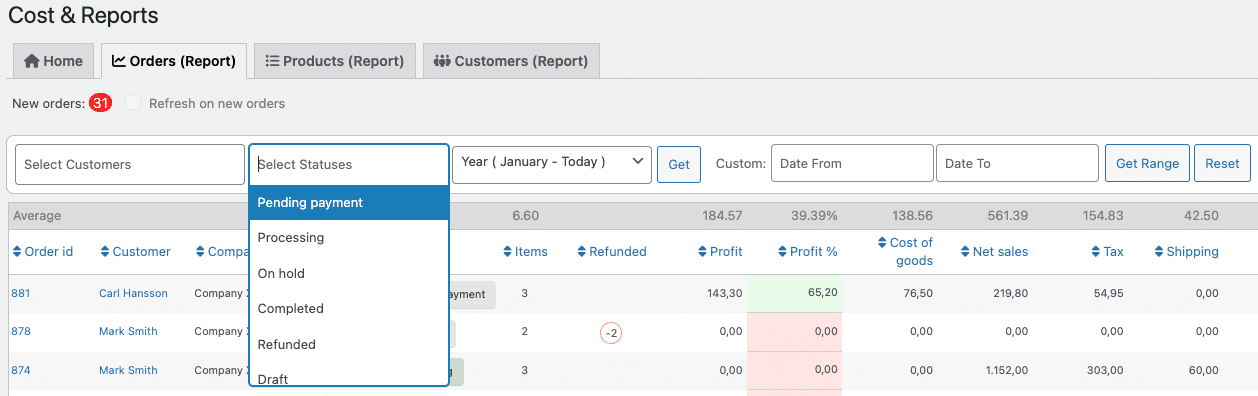Sort the Shipping column via its icon
1258x396 pixels.
[x=1159, y=252]
